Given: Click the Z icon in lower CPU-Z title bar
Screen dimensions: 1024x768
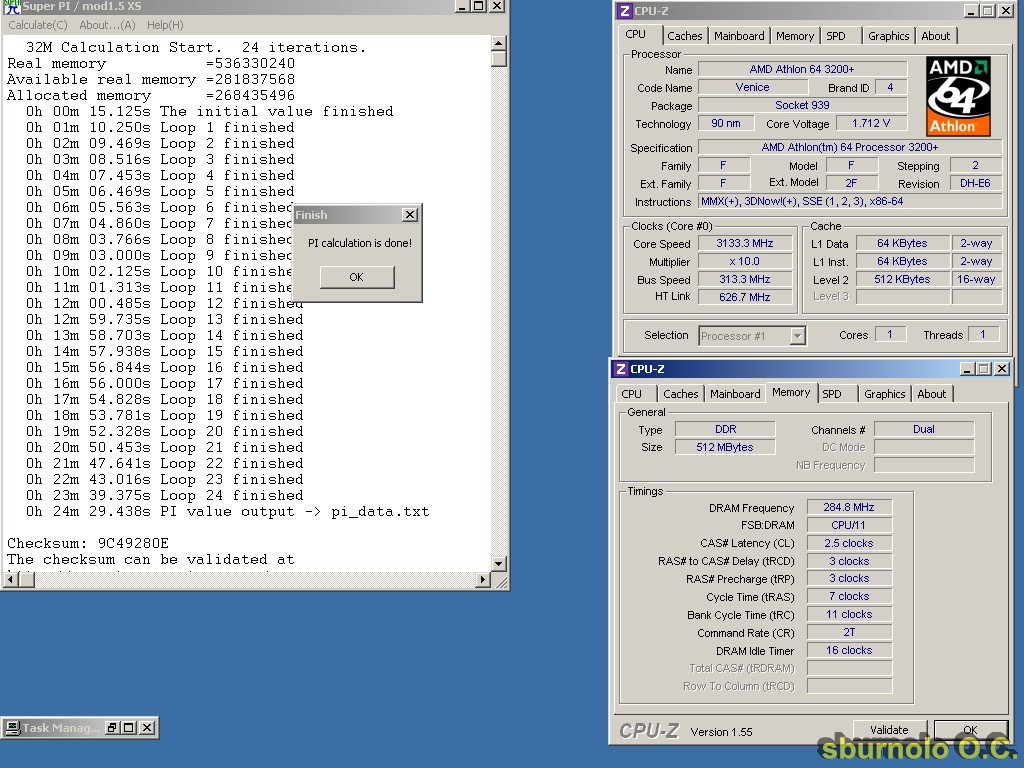Looking at the screenshot, I should [x=620, y=369].
